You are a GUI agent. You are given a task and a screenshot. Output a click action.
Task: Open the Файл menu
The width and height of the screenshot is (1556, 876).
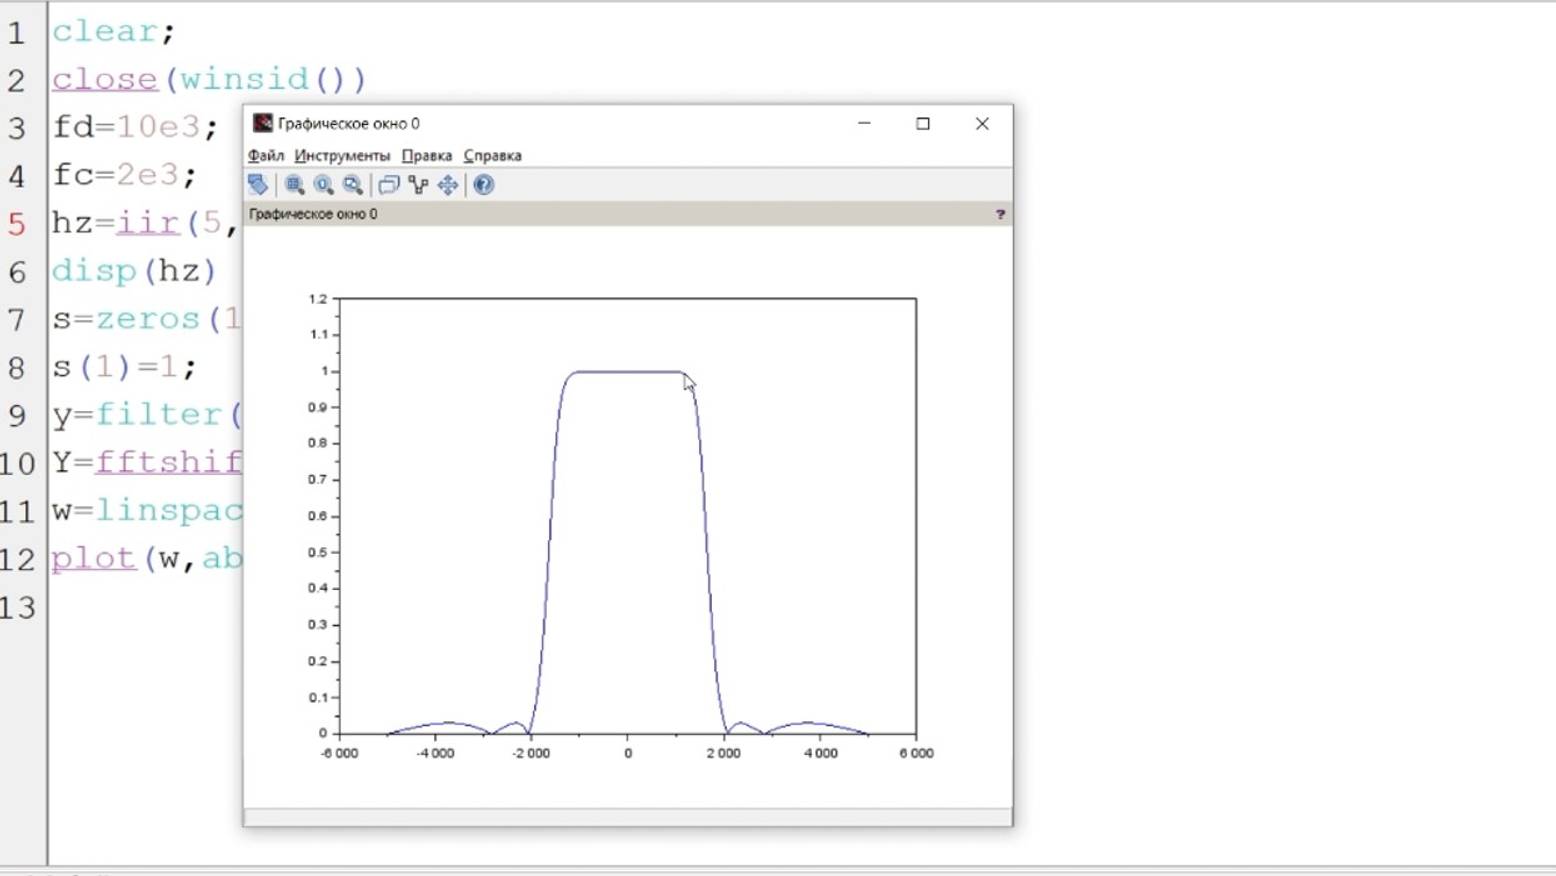[266, 156]
